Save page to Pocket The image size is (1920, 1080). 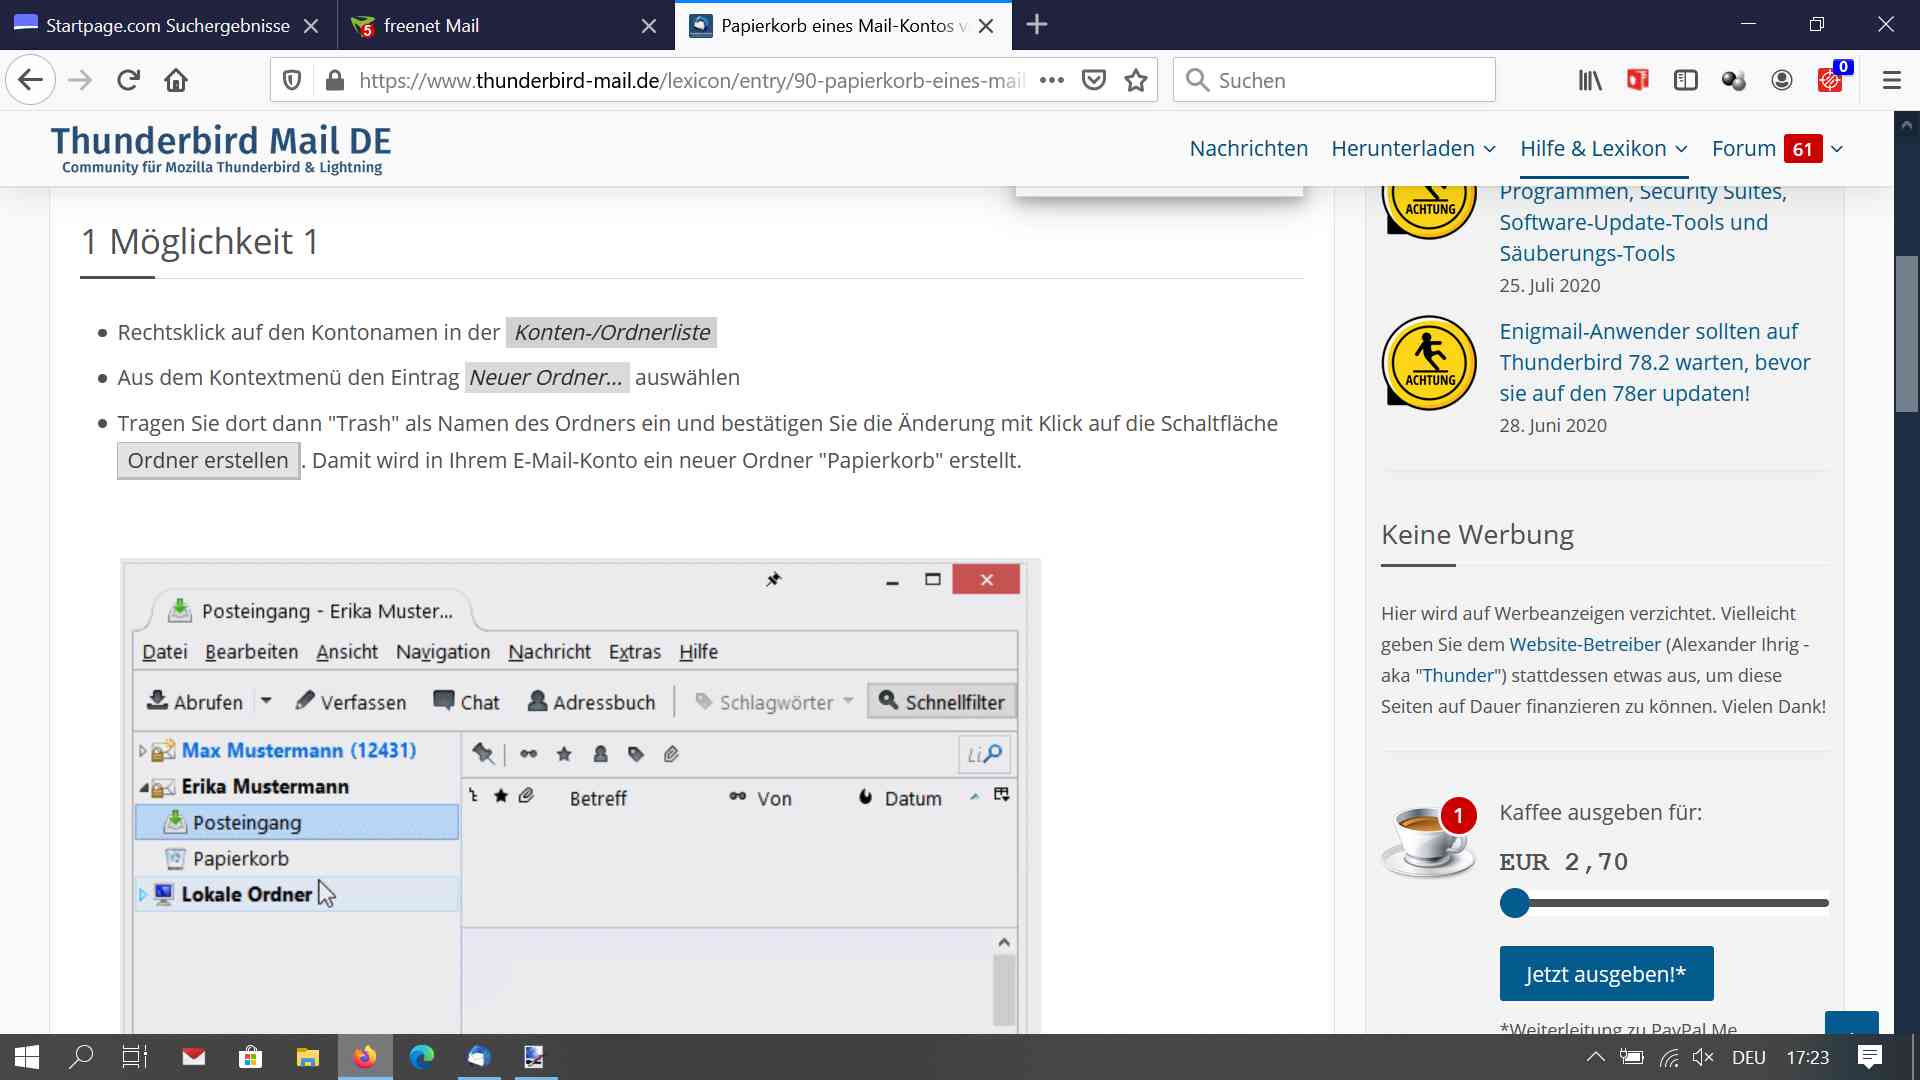click(1094, 80)
